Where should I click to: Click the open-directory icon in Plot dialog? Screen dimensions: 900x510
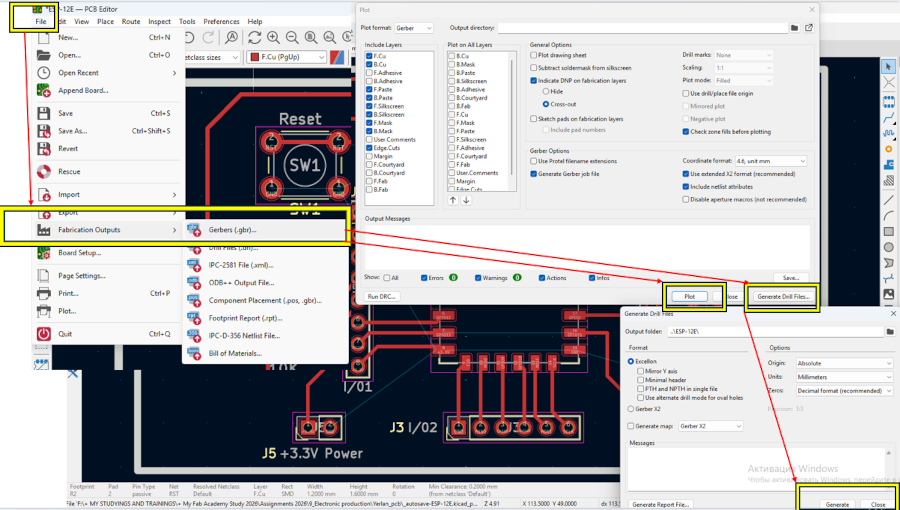tap(808, 28)
